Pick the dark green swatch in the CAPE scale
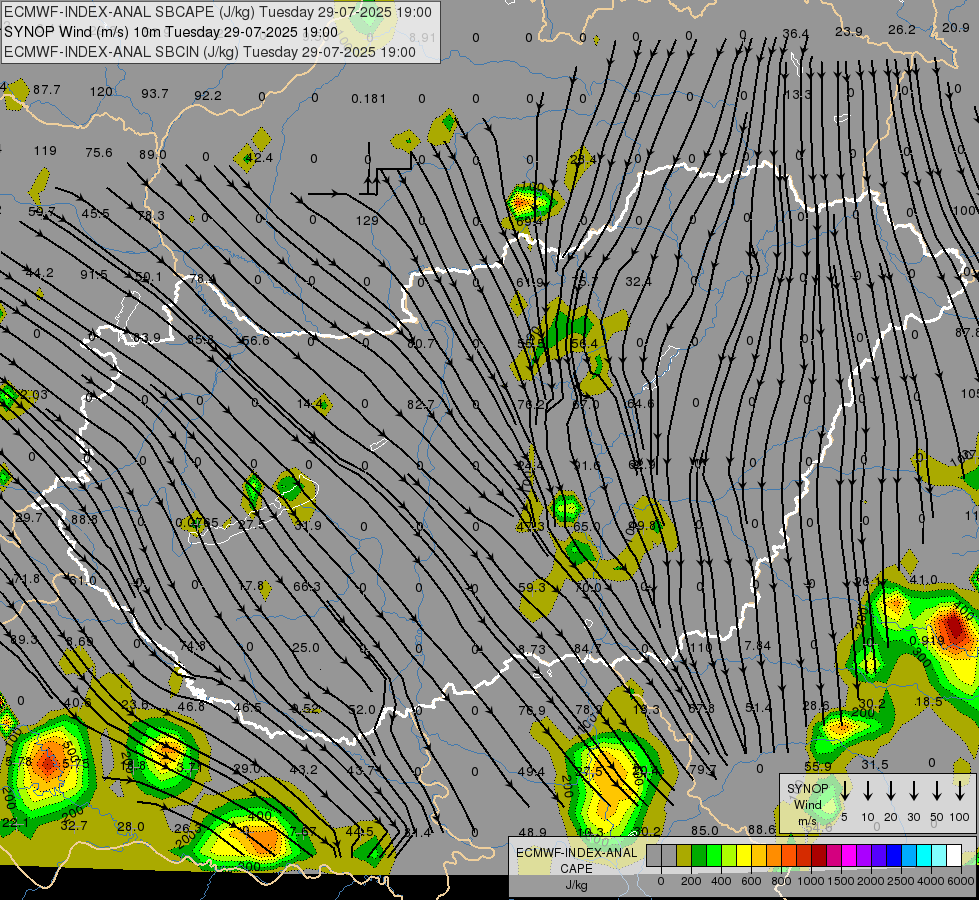 [x=699, y=855]
